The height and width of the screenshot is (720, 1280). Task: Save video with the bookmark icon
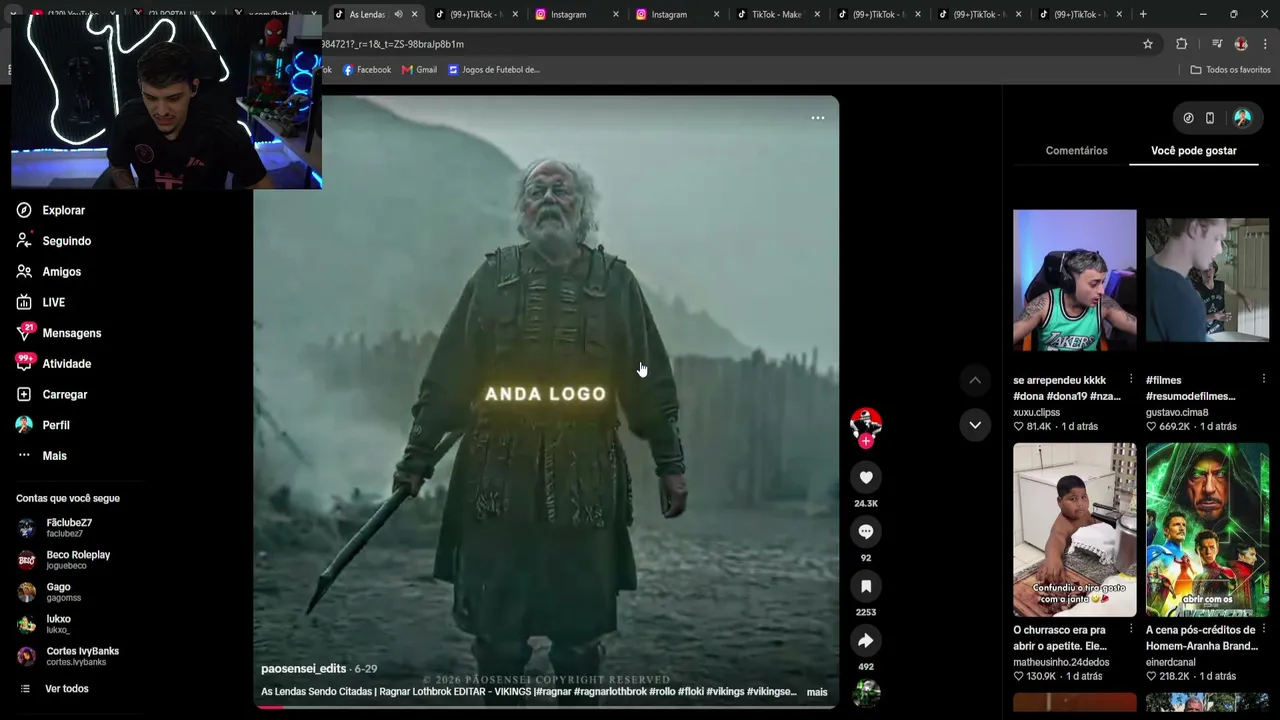tap(866, 587)
